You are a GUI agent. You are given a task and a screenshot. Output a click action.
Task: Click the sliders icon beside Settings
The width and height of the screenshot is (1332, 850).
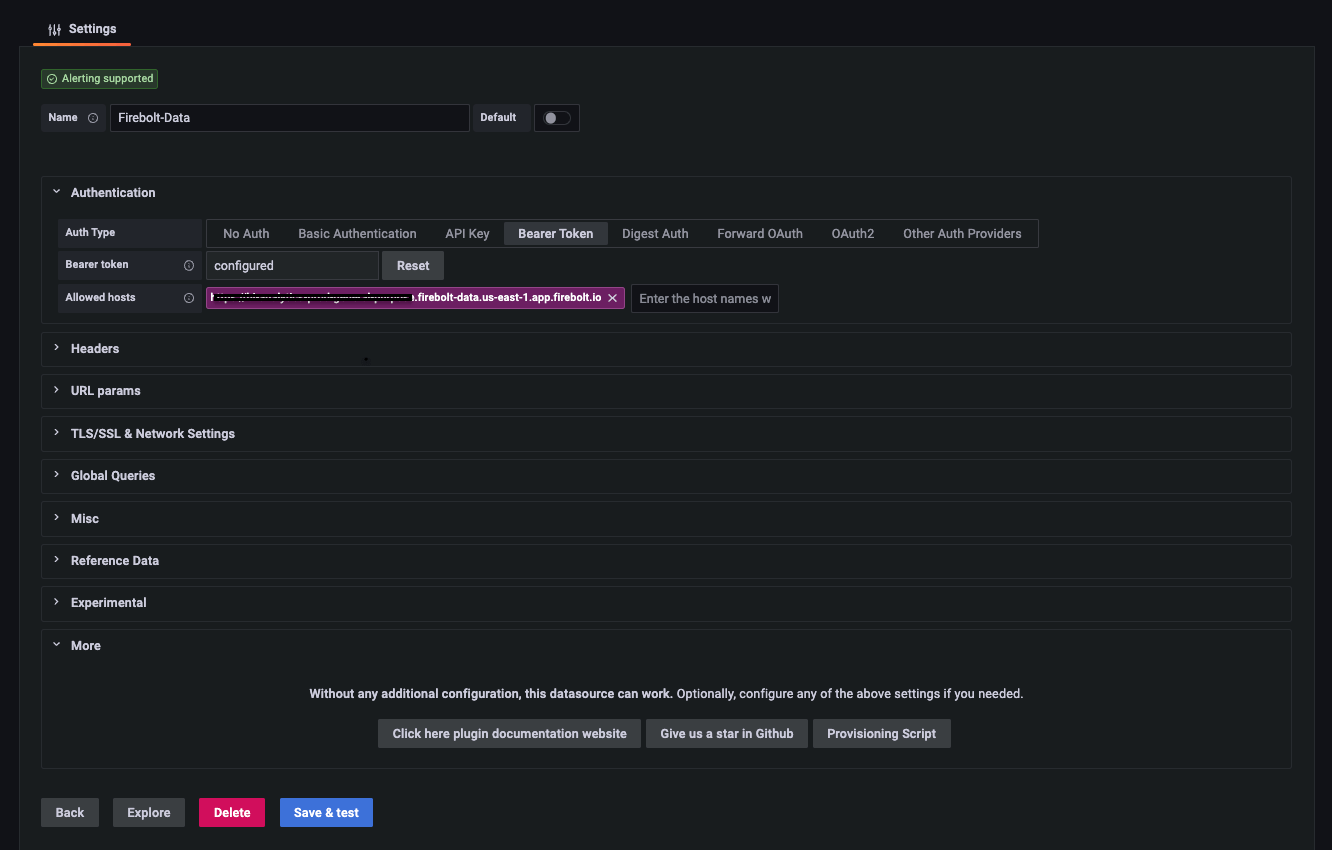[53, 29]
